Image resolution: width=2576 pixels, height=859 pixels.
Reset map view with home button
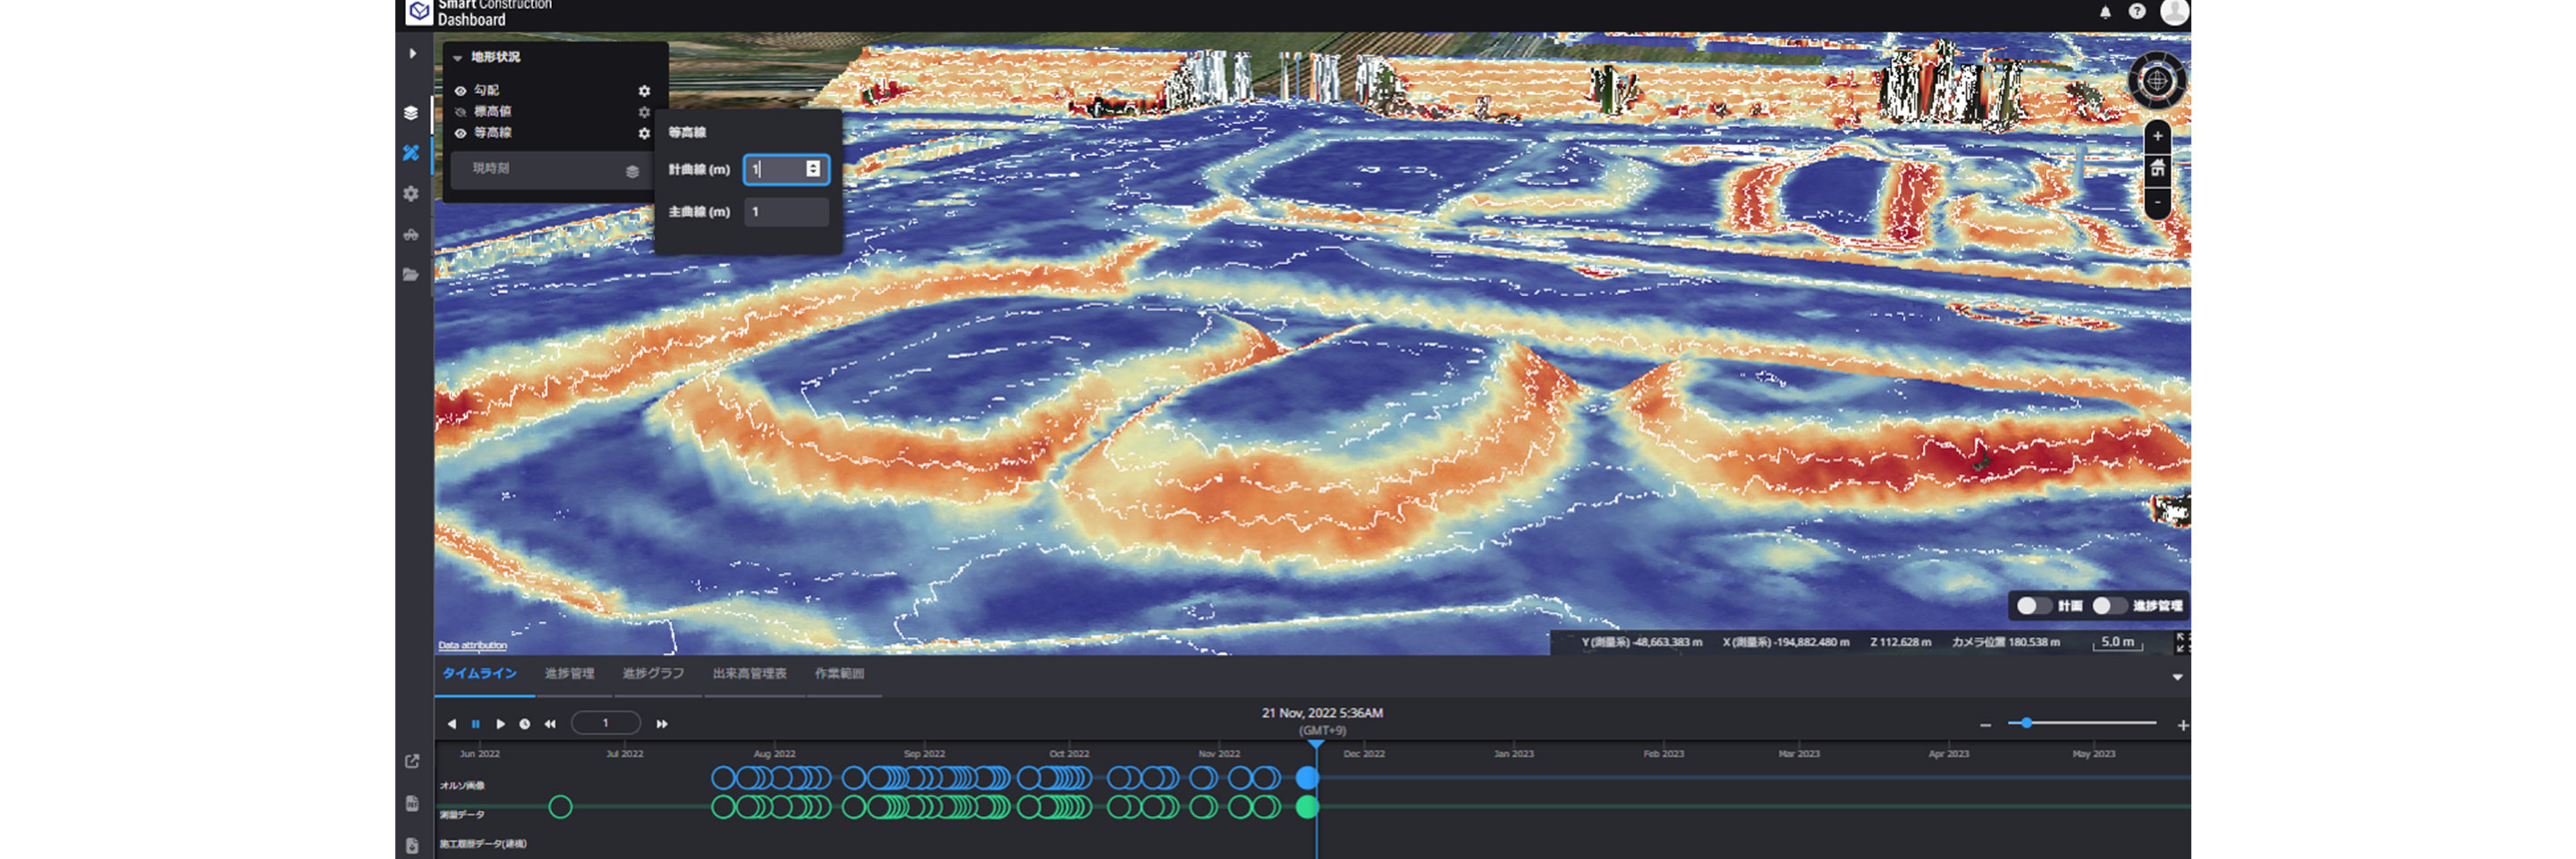2158,168
